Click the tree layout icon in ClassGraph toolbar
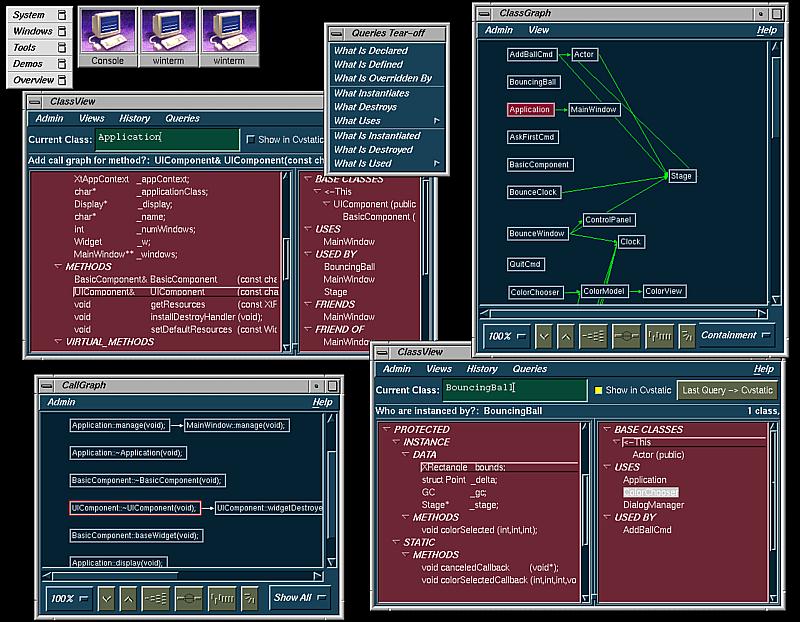This screenshot has width=800, height=622. coord(594,335)
